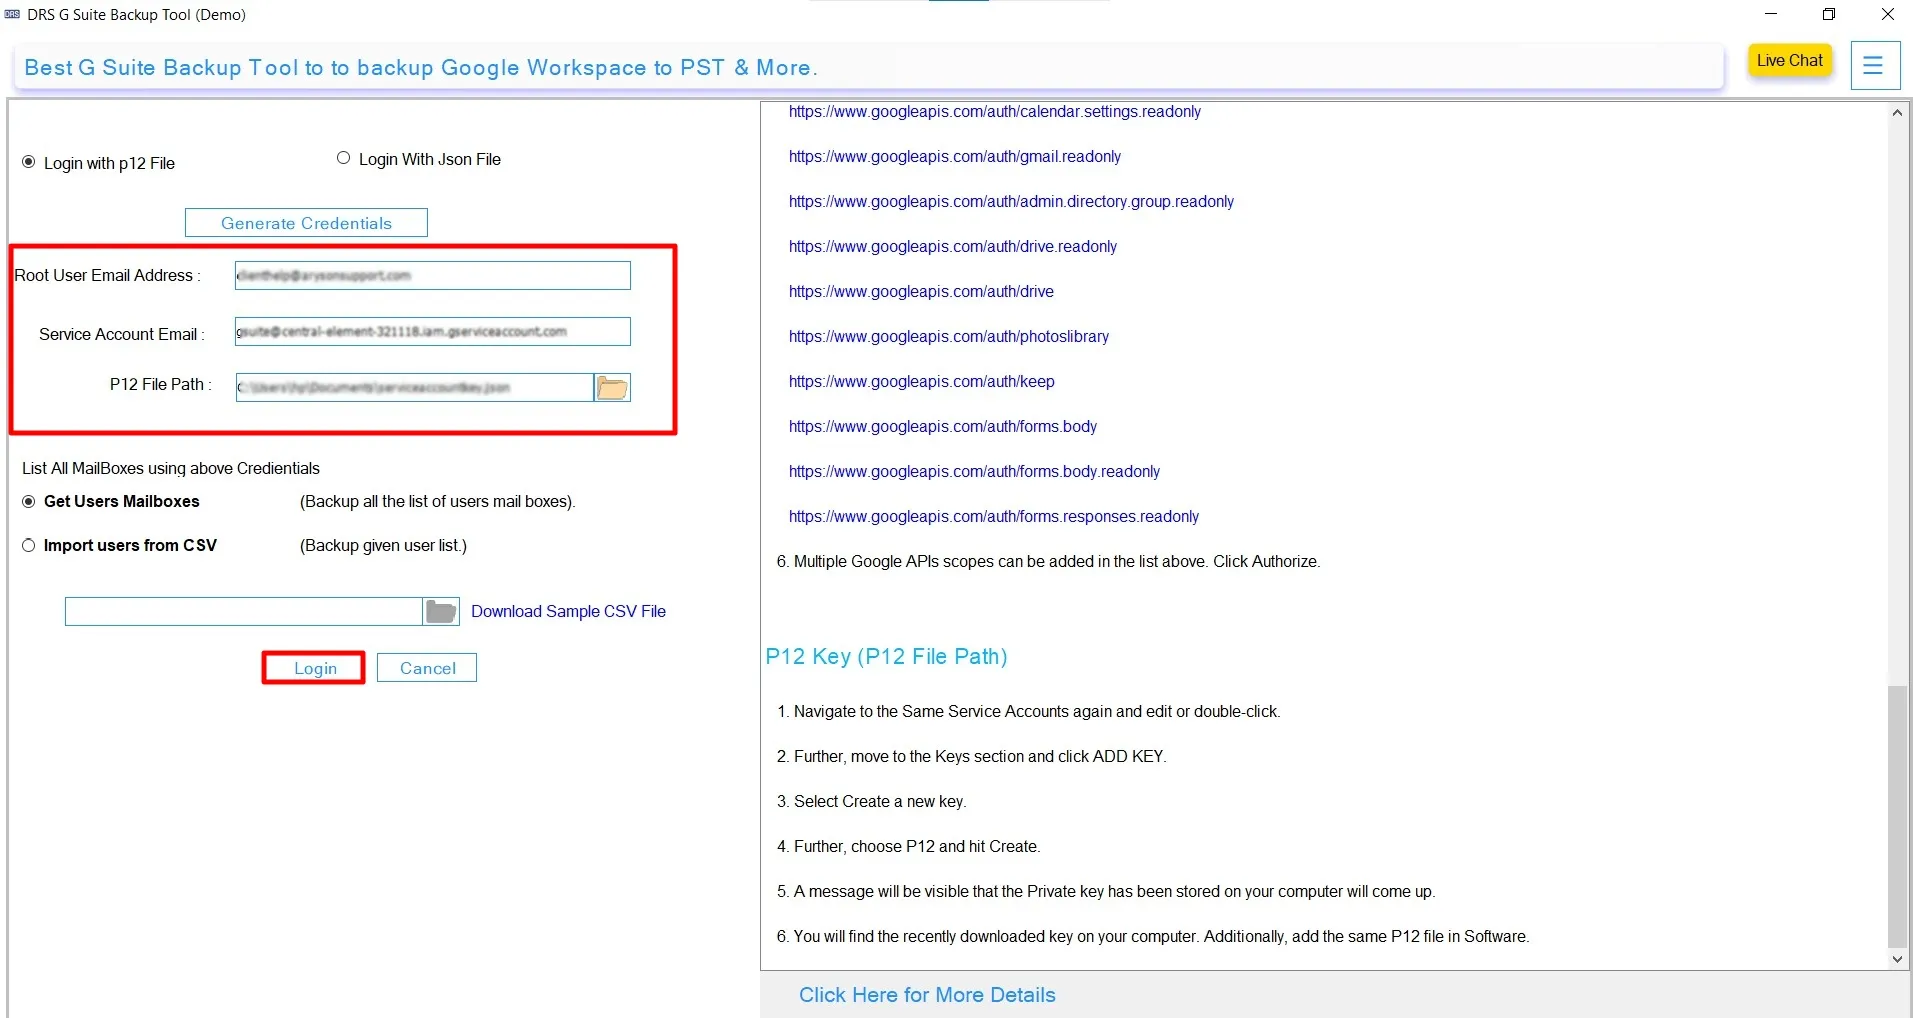Viewport: 1913px width, 1018px height.
Task: Click step 'Further, choose P12 and hit Create.'
Action: tap(917, 847)
